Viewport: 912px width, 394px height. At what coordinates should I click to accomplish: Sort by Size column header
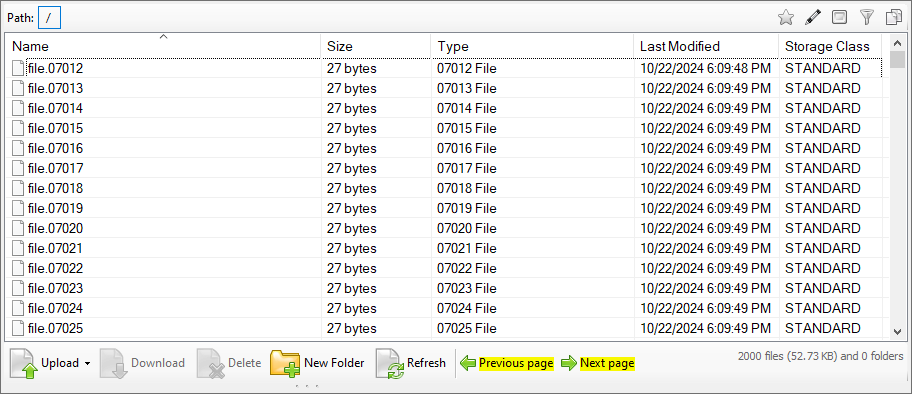click(376, 46)
